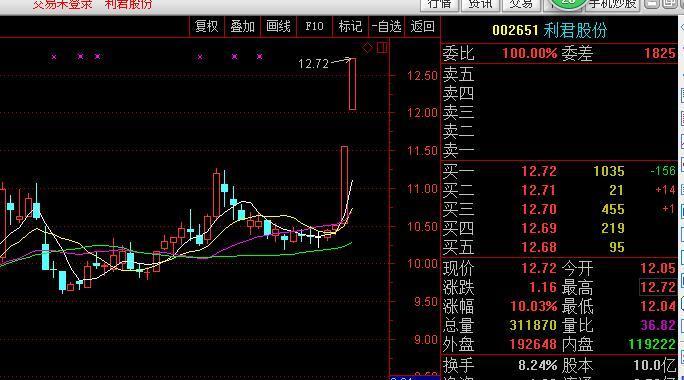The height and width of the screenshot is (380, 684).
Task: Click the latest limit-up candlestick near 12.72
Action: pyautogui.click(x=352, y=84)
